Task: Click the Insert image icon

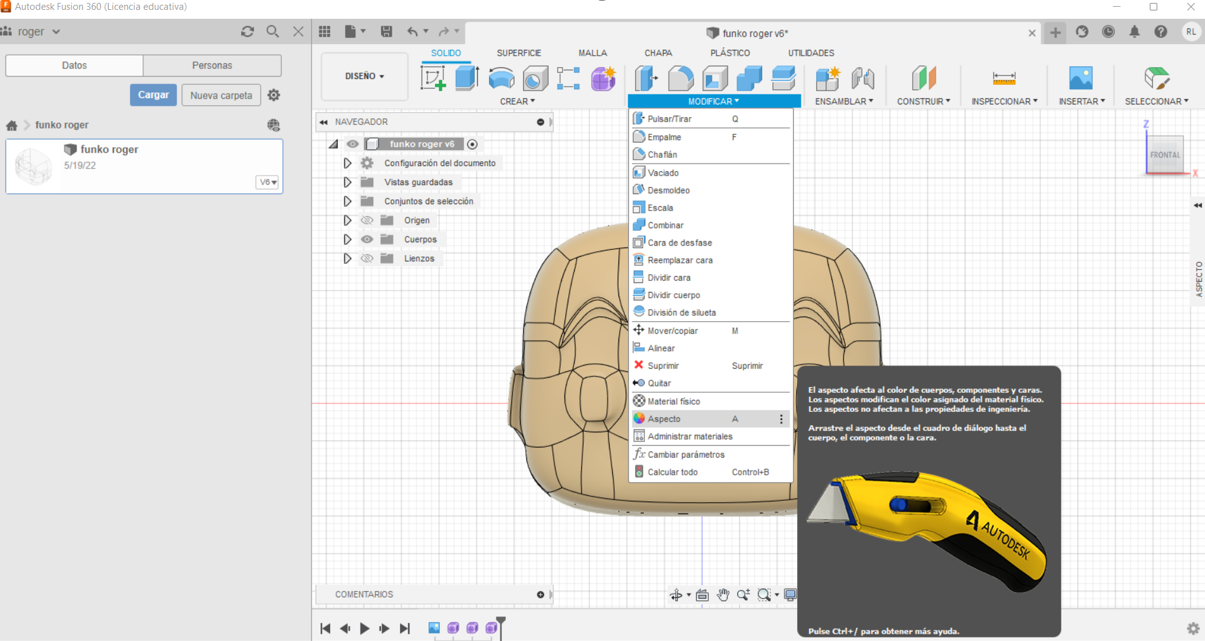Action: pyautogui.click(x=1080, y=78)
